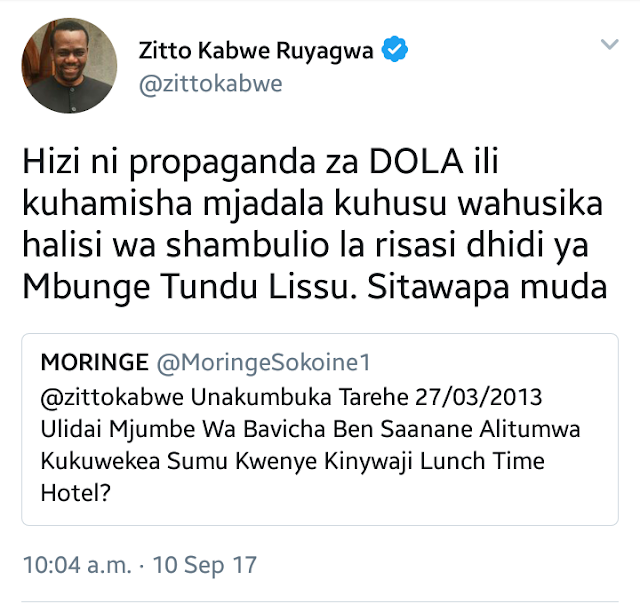Click the phrase "Sitawapa muda"
Screen dimensions: 640x604
(x=487, y=287)
